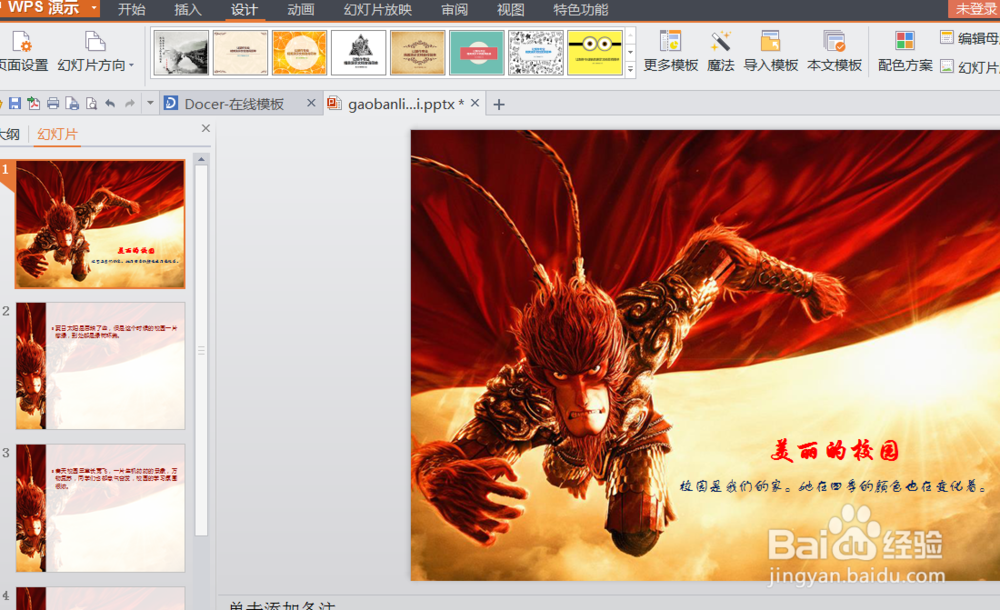This screenshot has width=1000, height=610.
Task: Open 页面设置 page setup
Action: 22,51
